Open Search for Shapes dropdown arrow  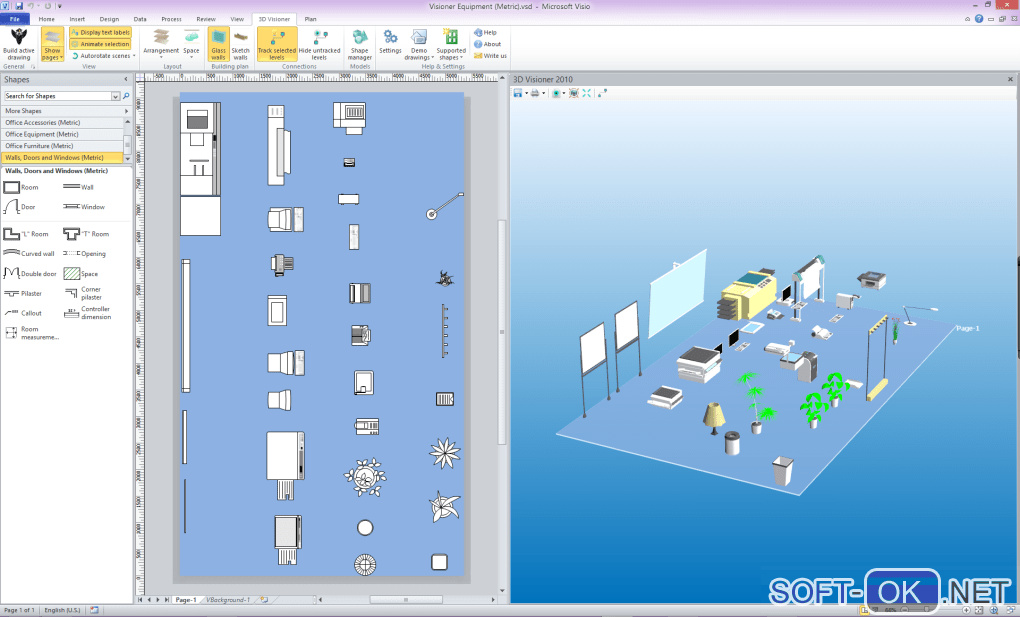point(115,96)
